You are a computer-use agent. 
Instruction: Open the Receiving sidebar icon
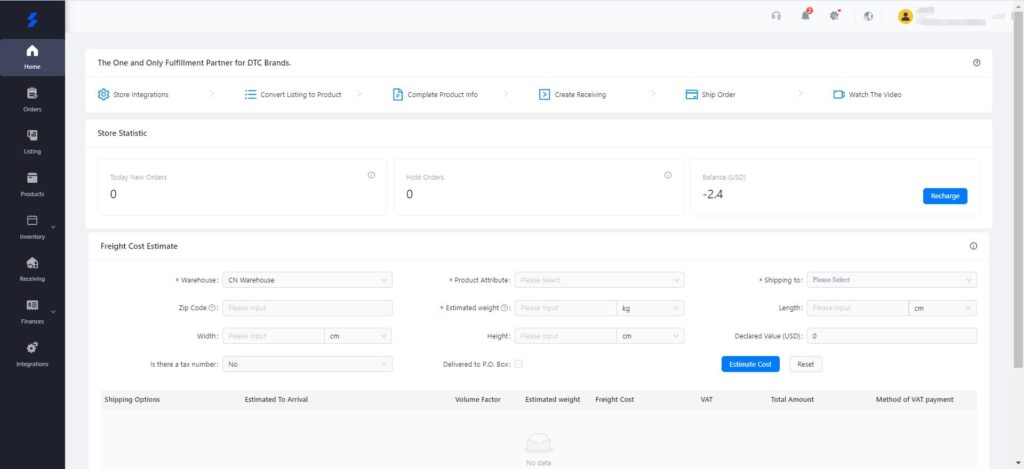click(x=32, y=268)
